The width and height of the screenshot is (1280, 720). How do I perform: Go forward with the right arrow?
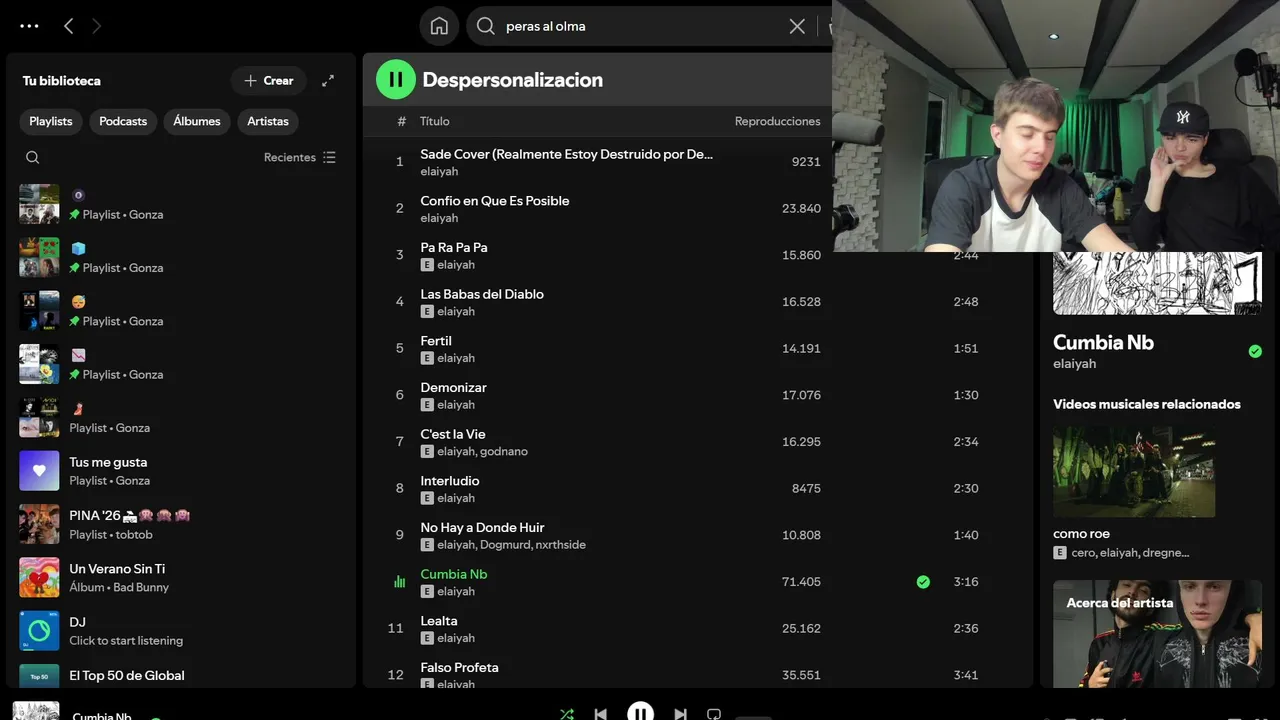(x=96, y=26)
